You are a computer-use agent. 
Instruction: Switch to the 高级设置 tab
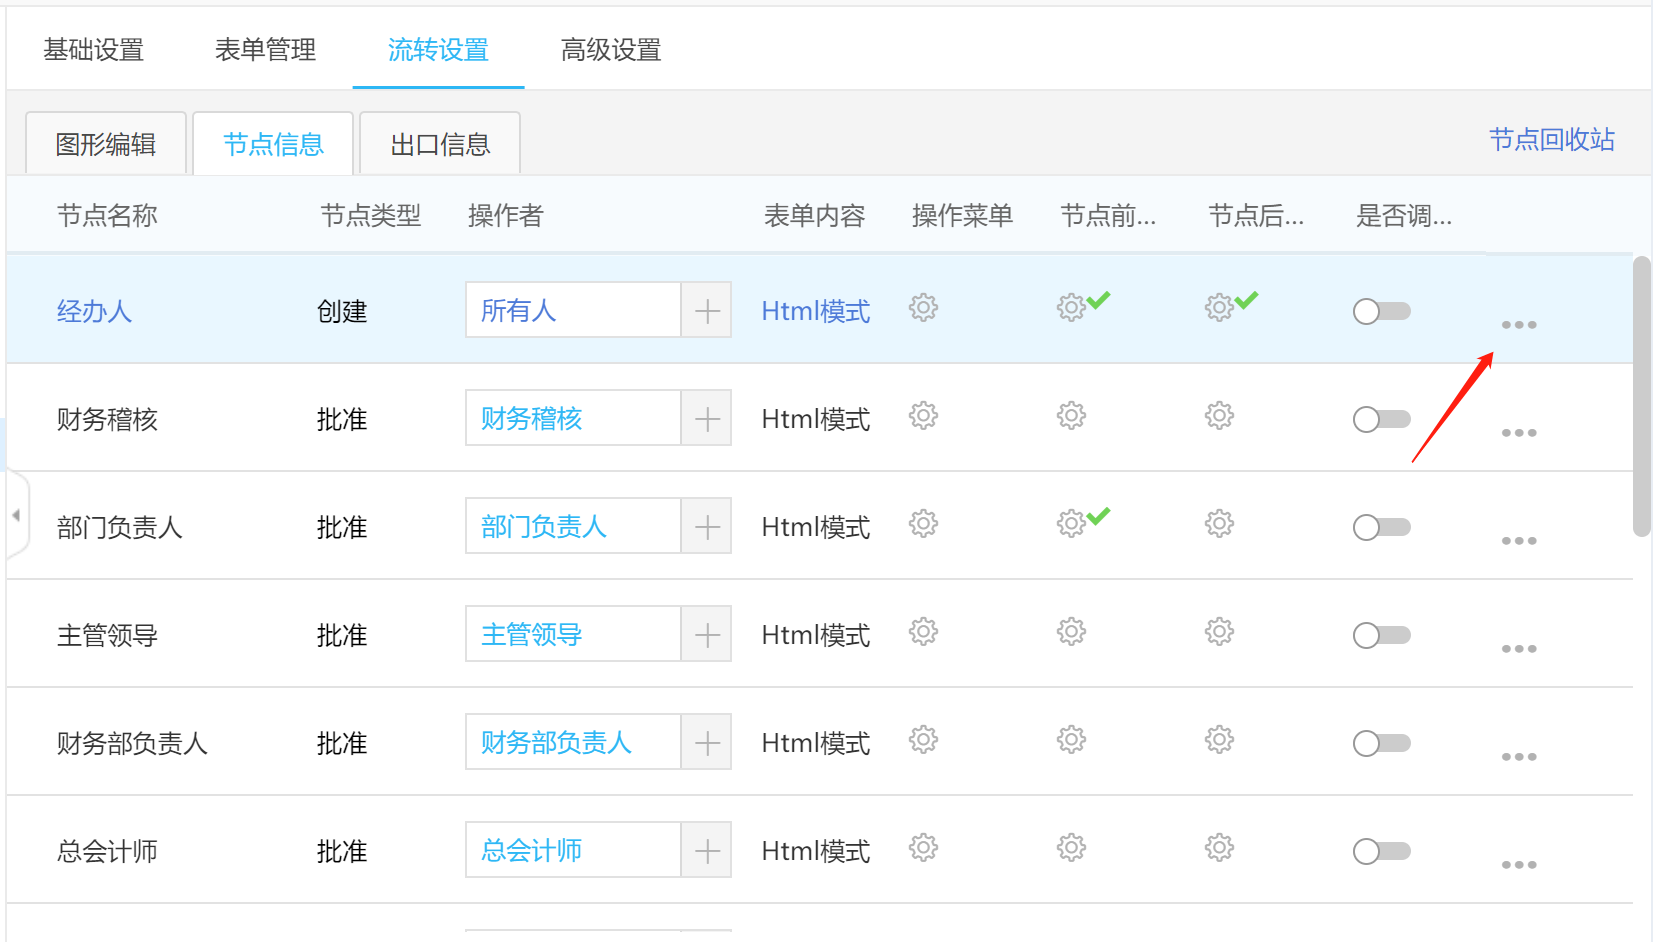611,50
